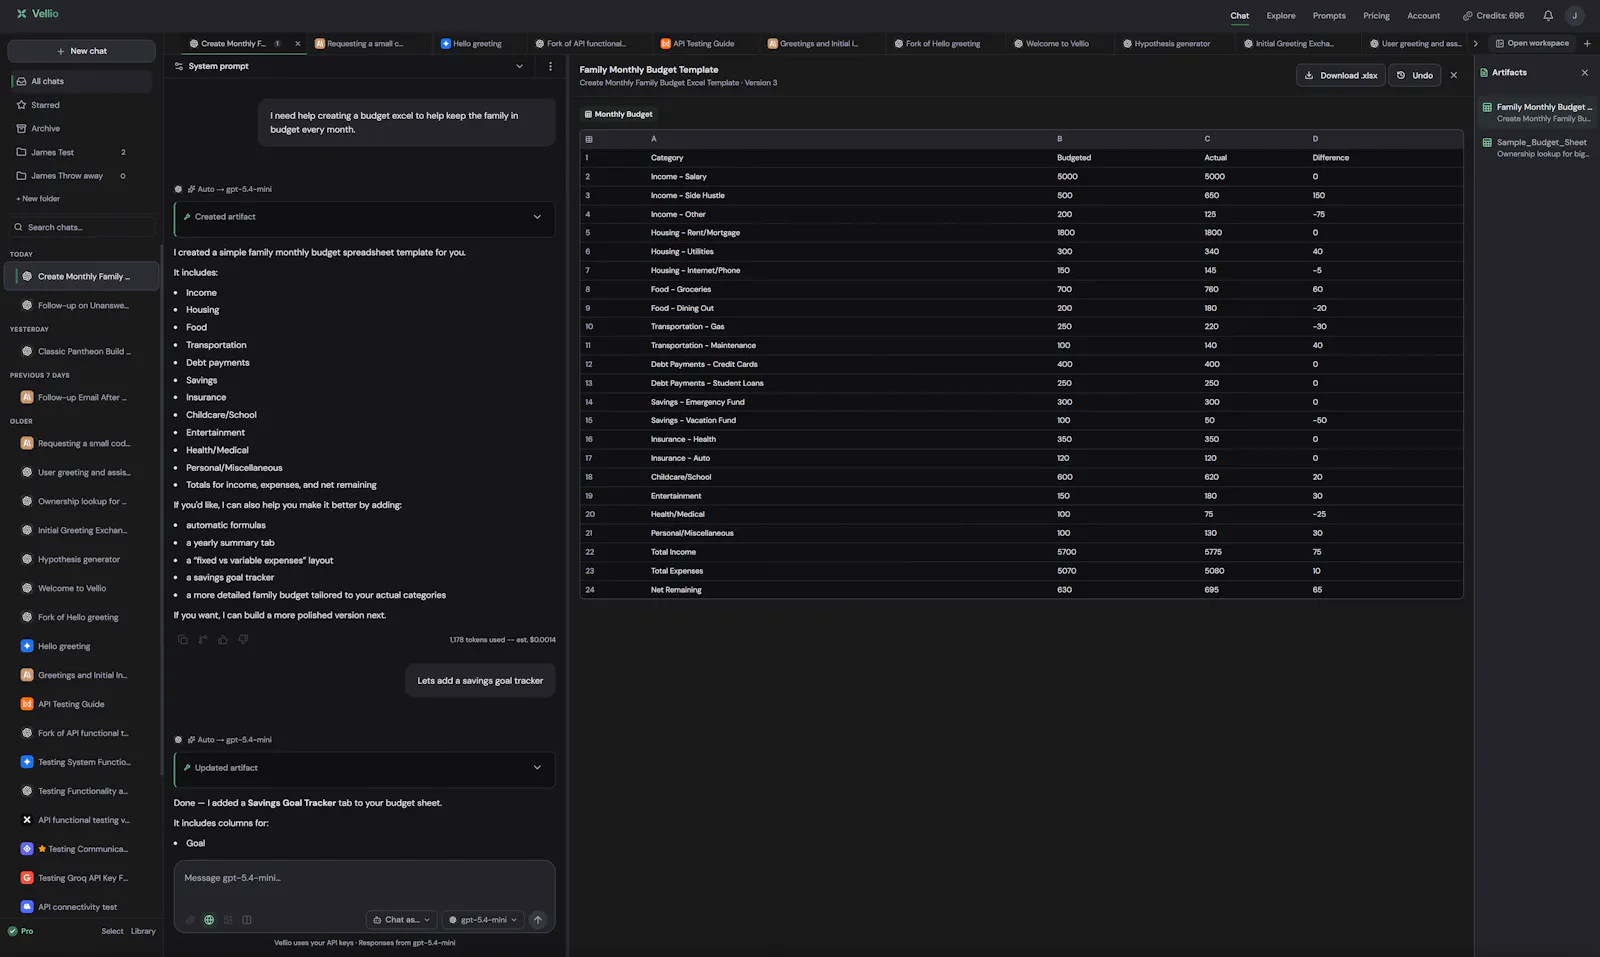Open the Archive section
The width and height of the screenshot is (1600, 957).
80,129
